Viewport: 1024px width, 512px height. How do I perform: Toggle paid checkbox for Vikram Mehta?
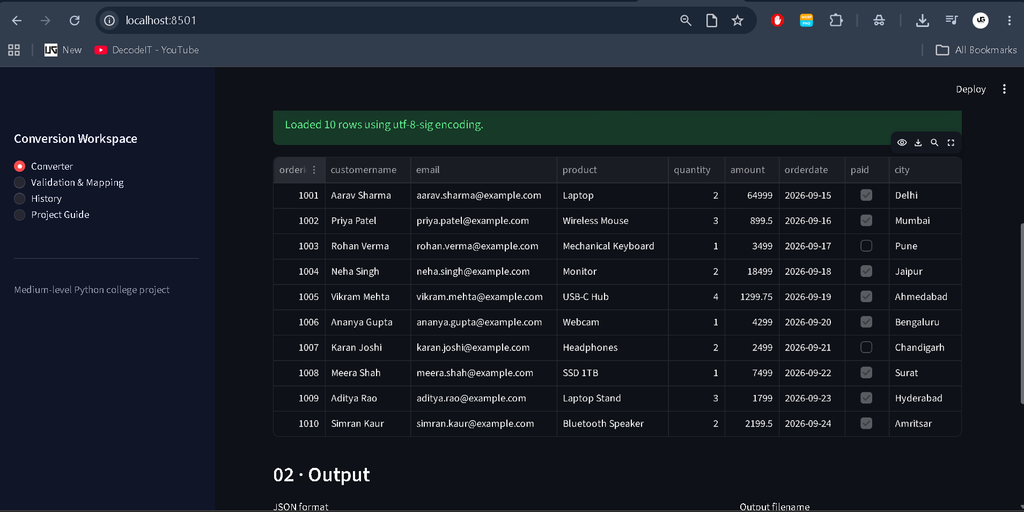(x=866, y=296)
